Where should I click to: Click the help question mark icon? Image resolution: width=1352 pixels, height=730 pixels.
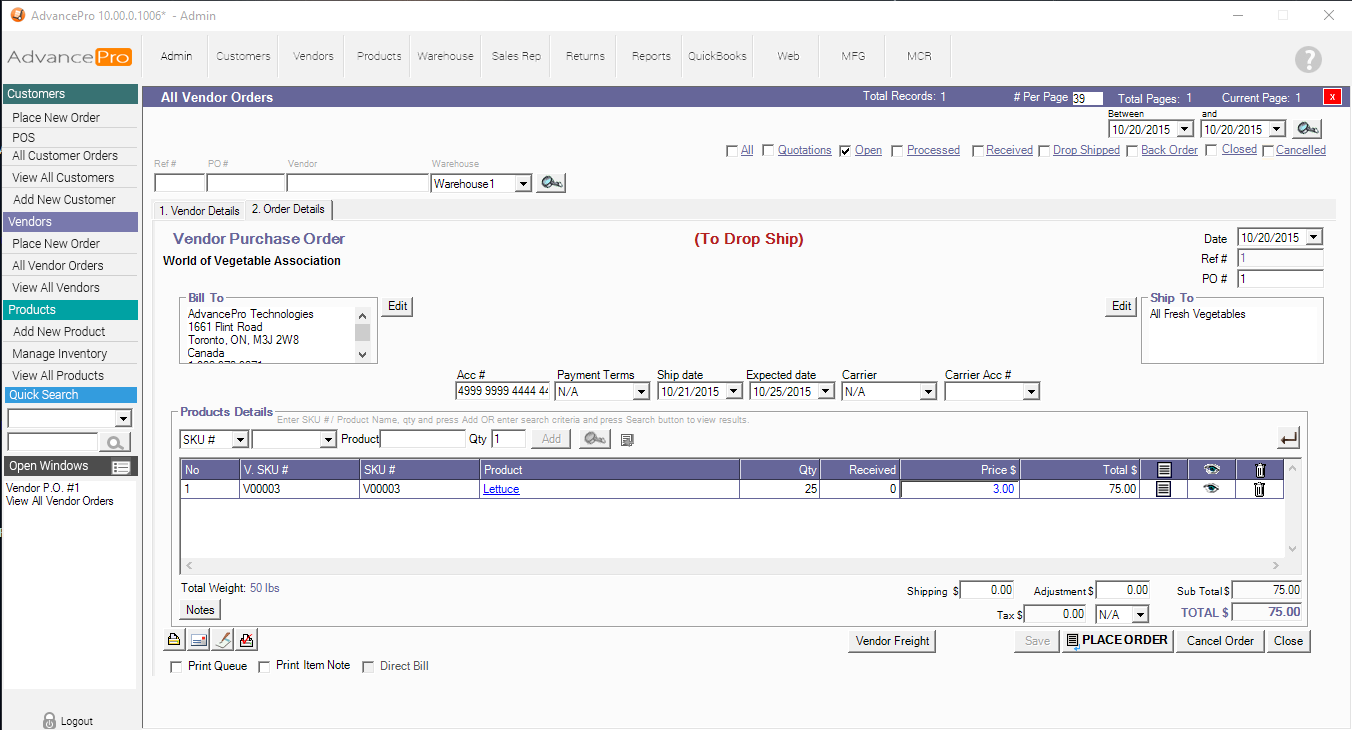pyautogui.click(x=1308, y=59)
